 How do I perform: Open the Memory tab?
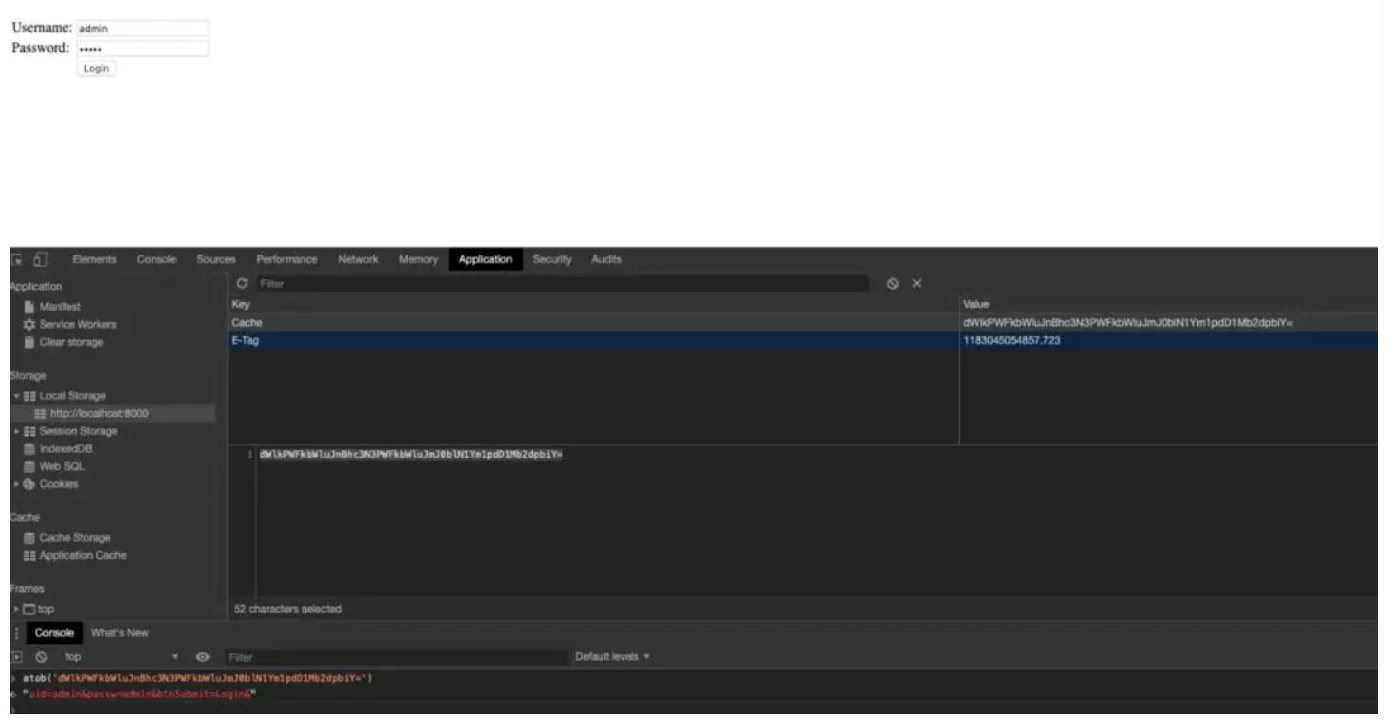(x=418, y=260)
